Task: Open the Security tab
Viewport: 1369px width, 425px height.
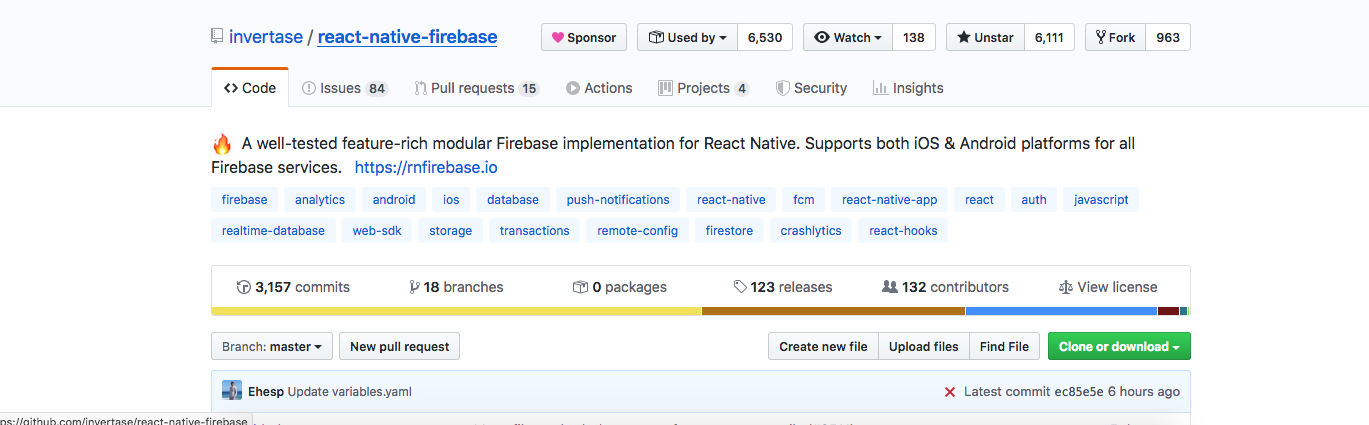Action: pos(811,88)
